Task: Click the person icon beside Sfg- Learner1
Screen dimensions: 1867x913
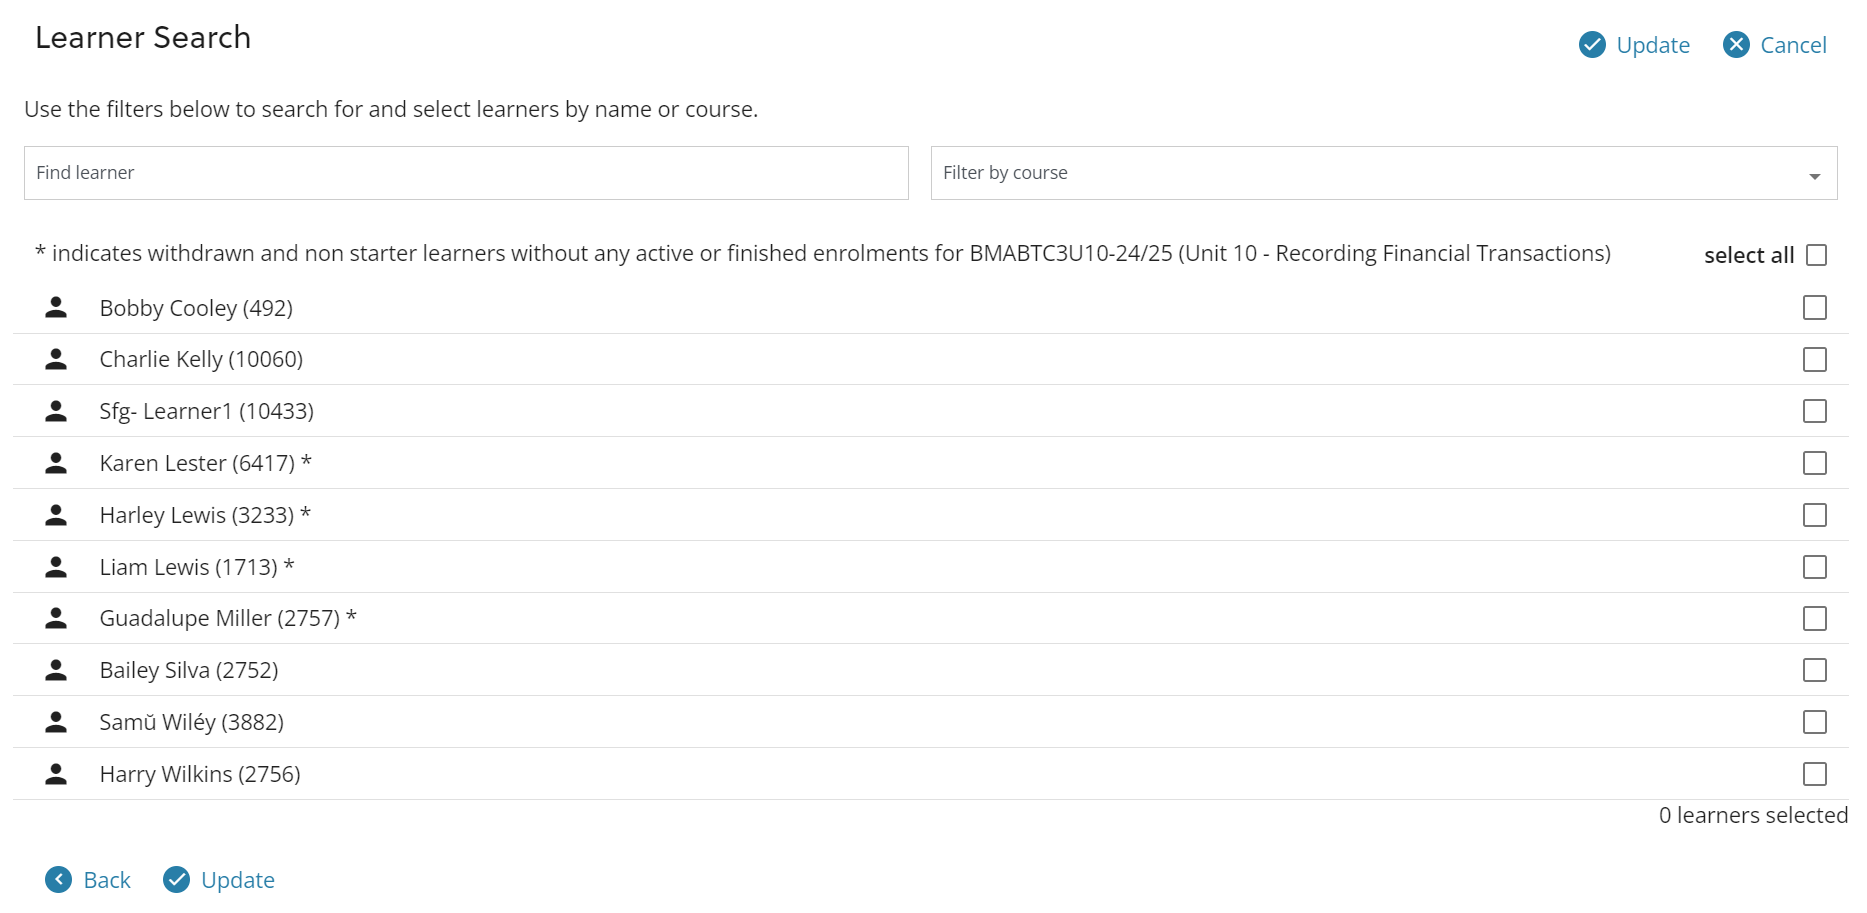Action: [x=55, y=411]
